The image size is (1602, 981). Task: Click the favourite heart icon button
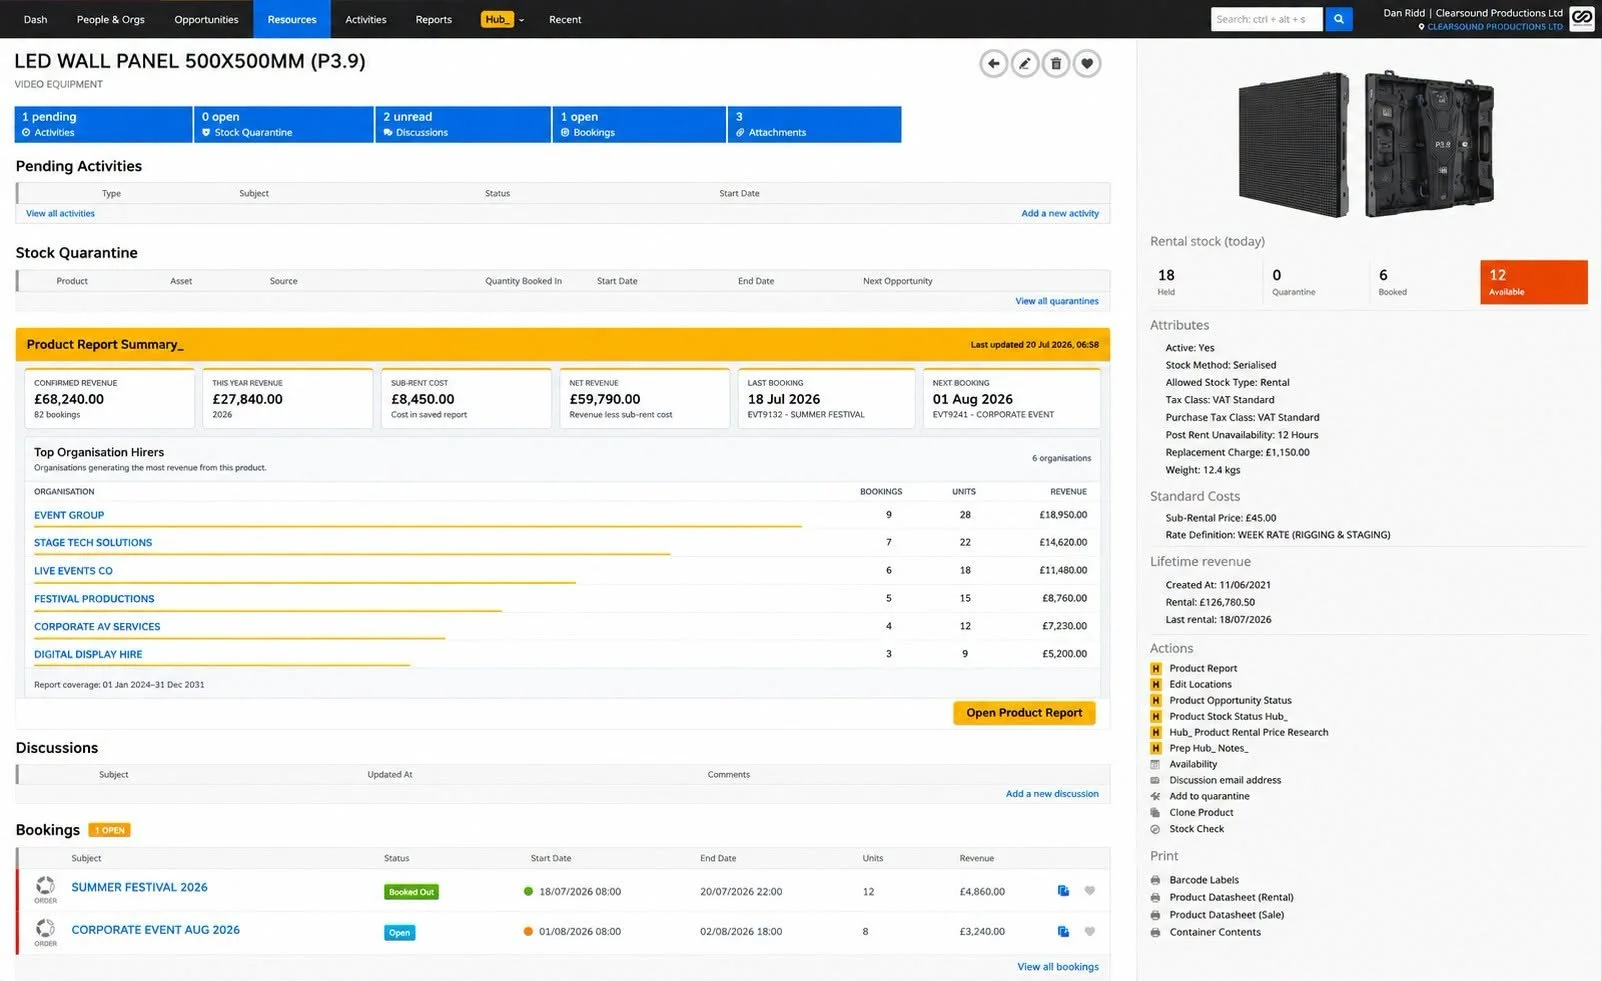[1087, 64]
